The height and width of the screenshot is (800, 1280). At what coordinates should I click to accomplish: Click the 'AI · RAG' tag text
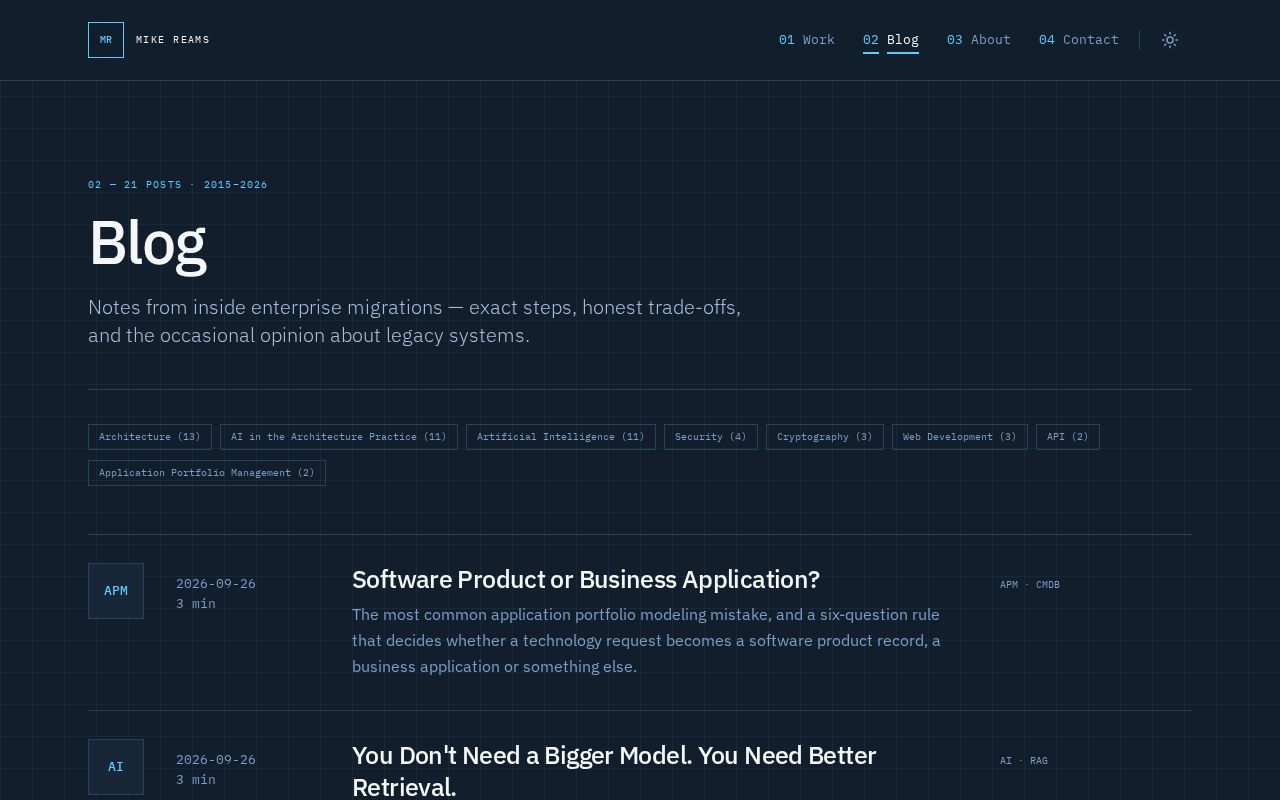1024,761
